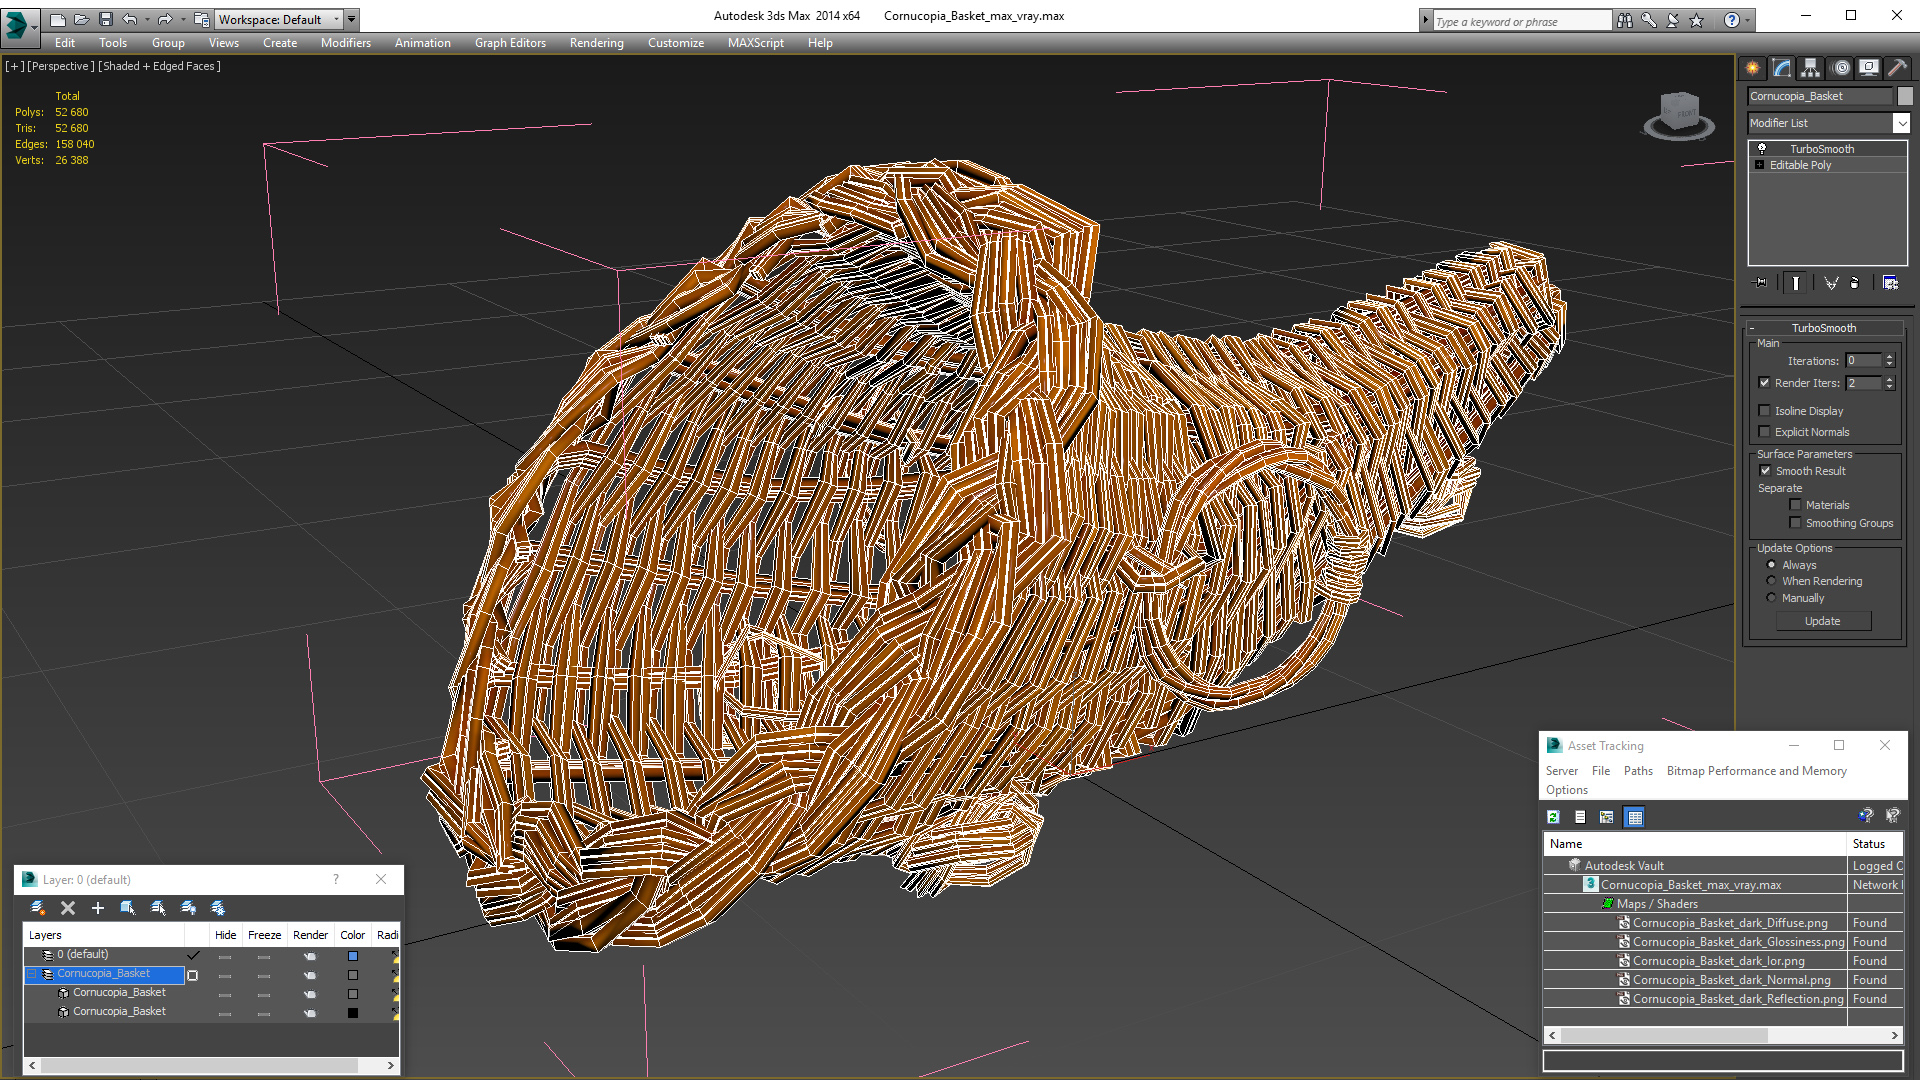Screen dimensions: 1920x1080
Task: Enable Separate by Smoothing Groups checkbox
Action: click(x=1795, y=523)
